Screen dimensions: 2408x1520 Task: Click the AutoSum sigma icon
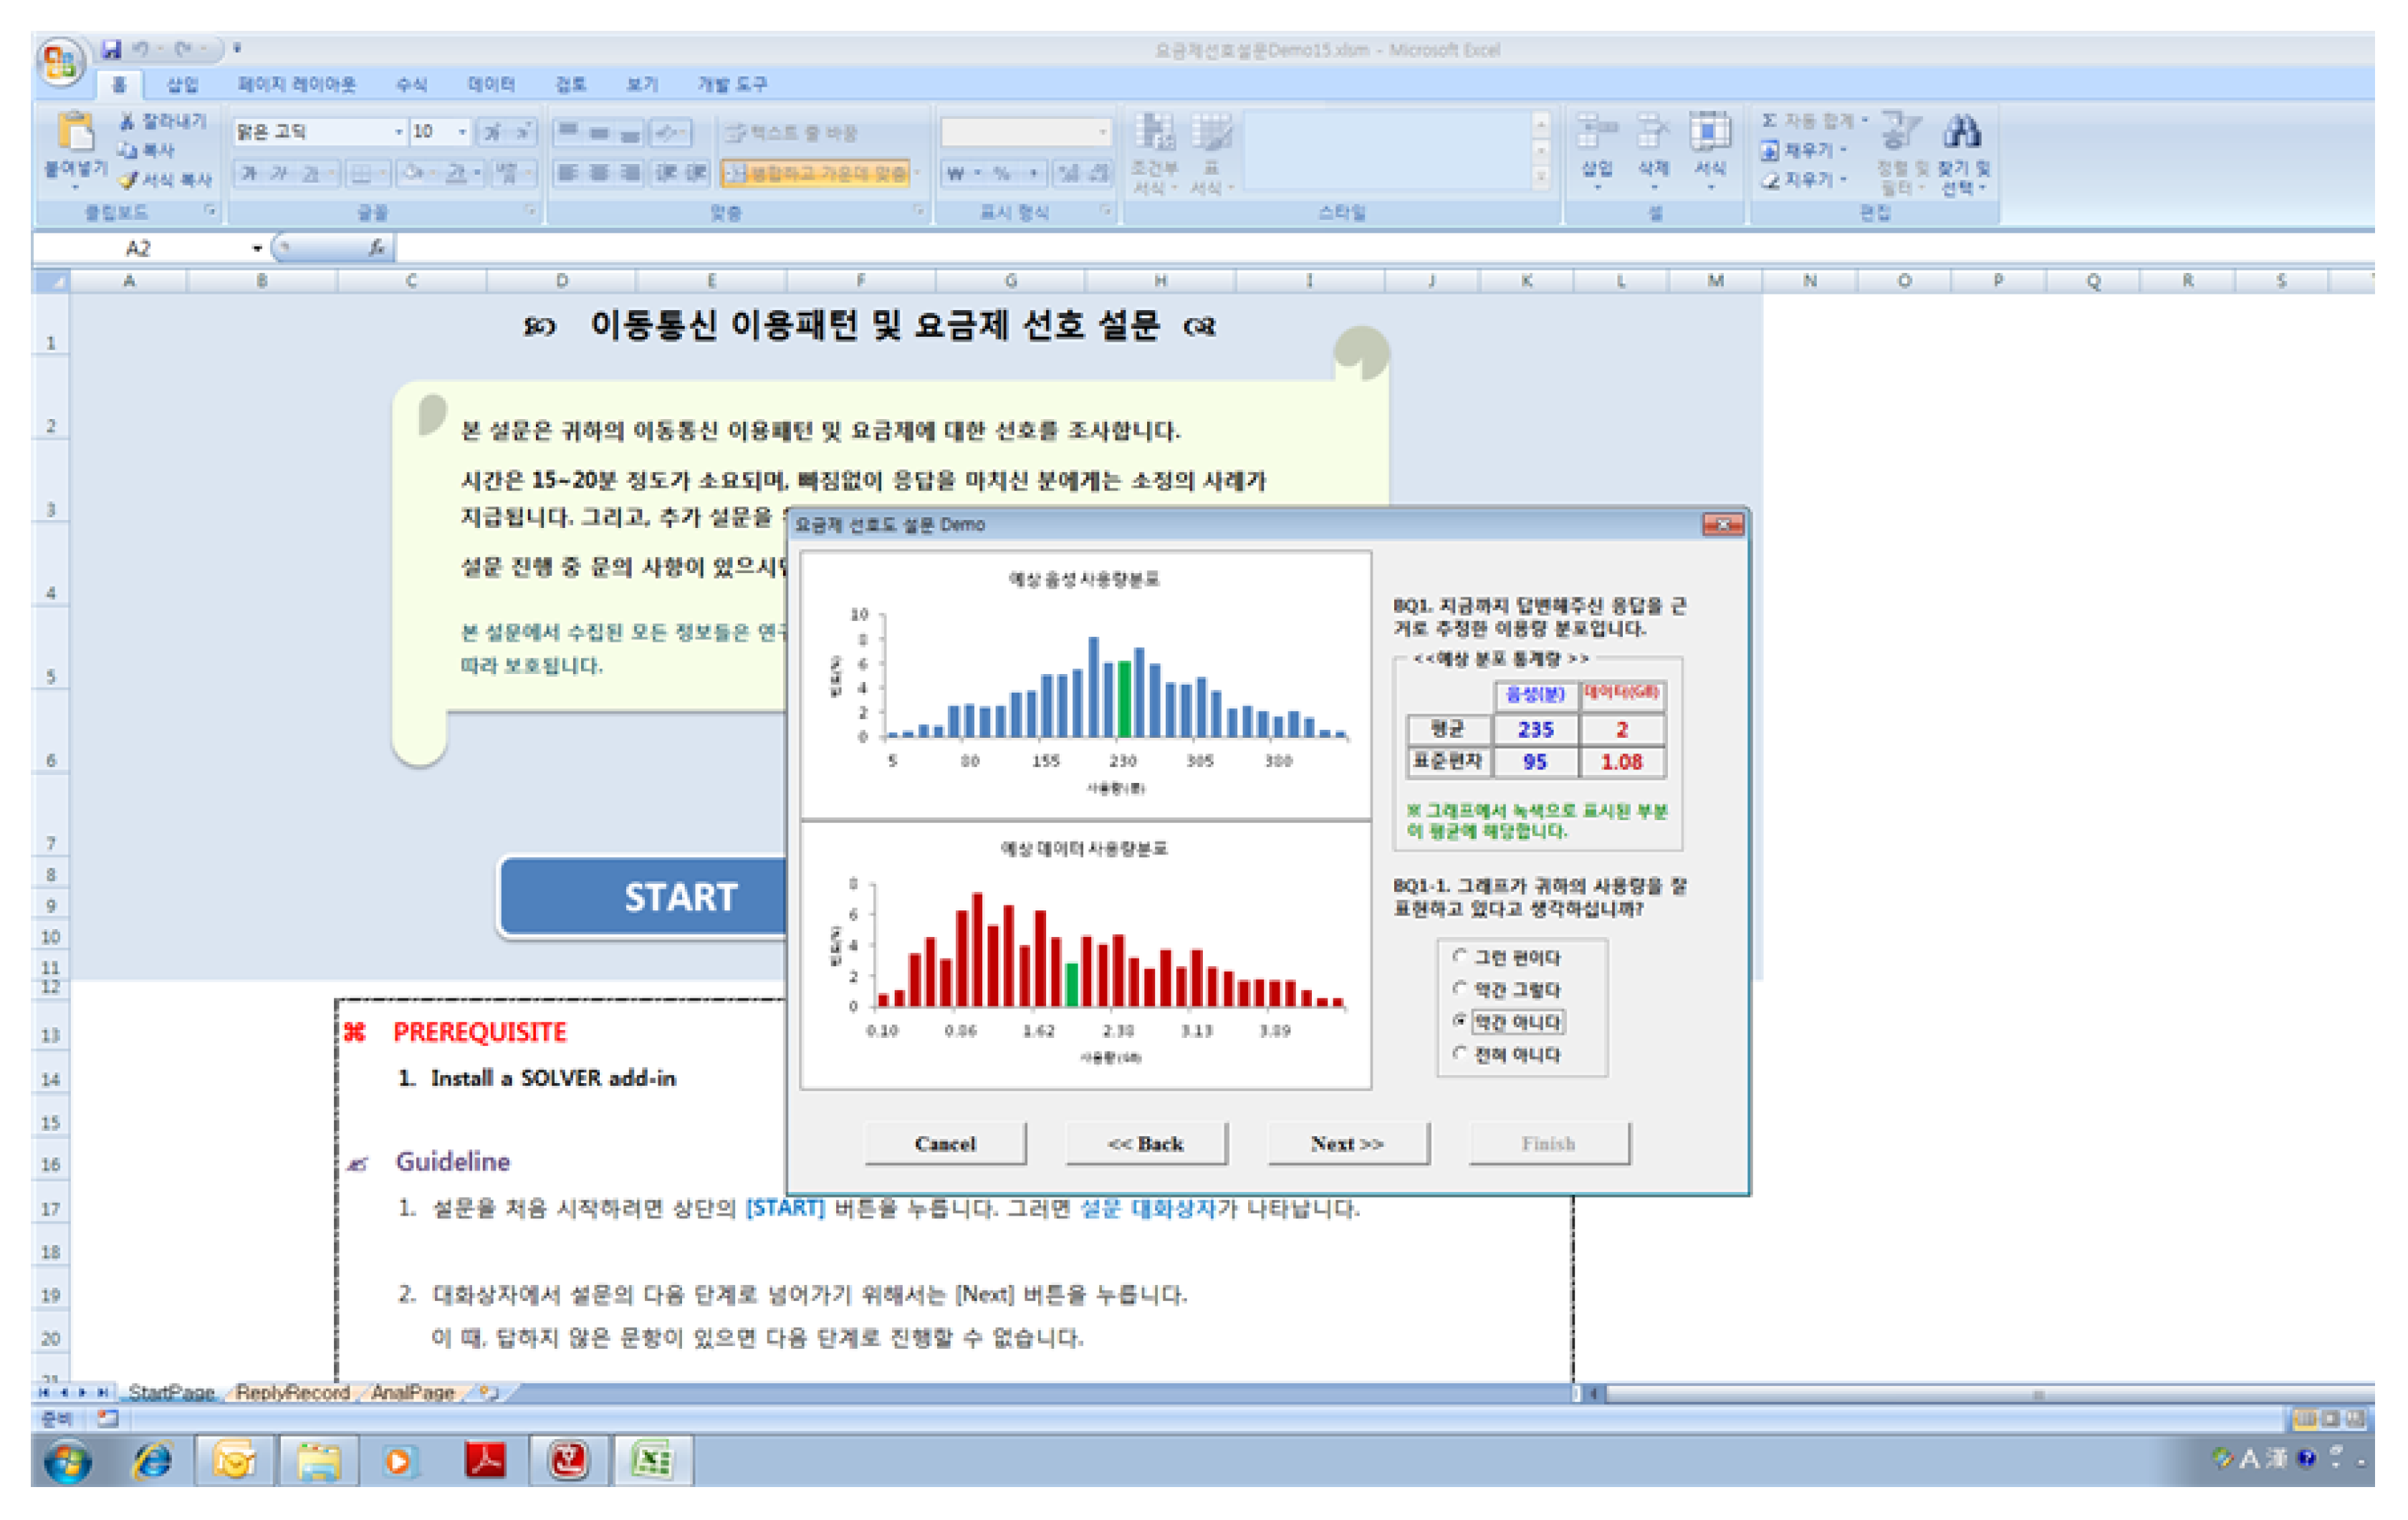pyautogui.click(x=1768, y=120)
